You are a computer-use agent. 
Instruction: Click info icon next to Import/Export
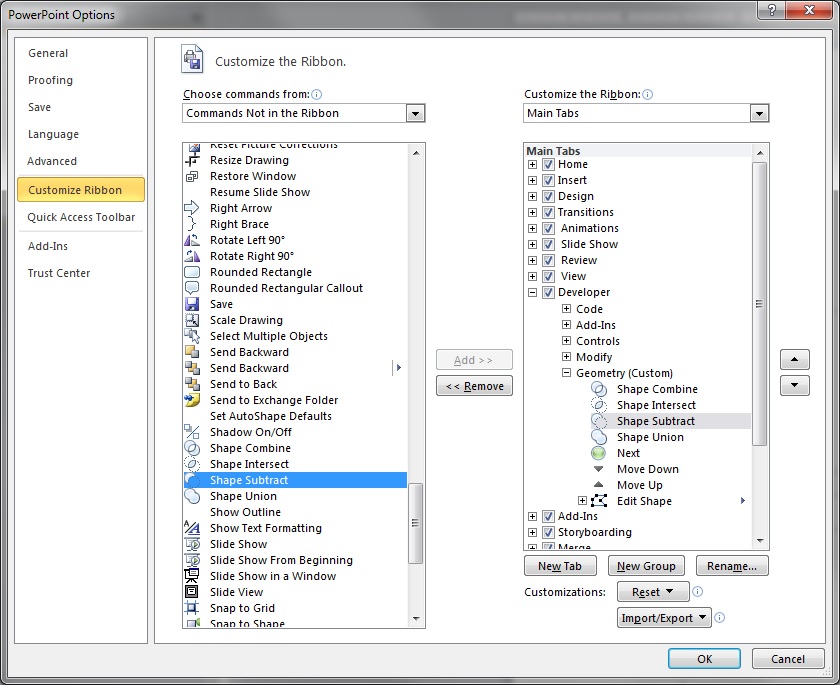pyautogui.click(x=719, y=618)
